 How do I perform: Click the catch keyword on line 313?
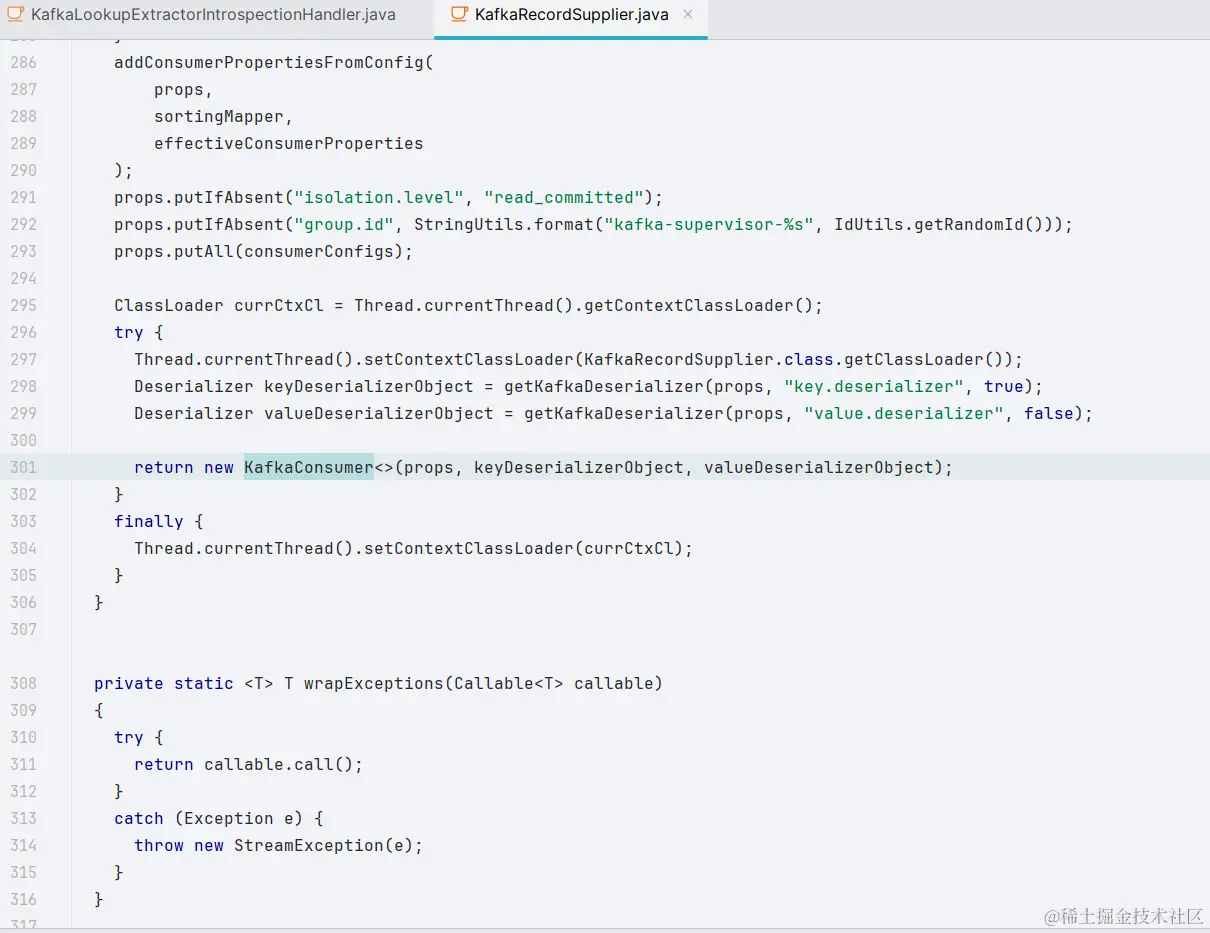139,818
